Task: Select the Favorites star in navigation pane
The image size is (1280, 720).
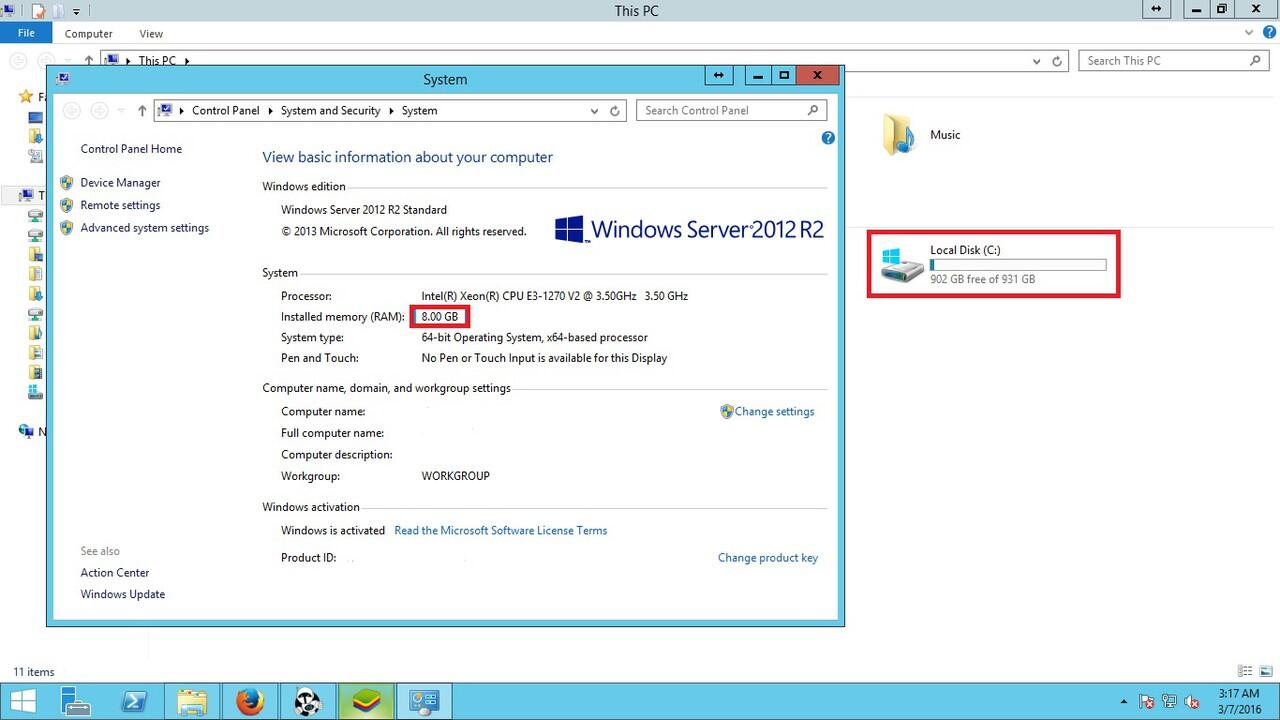Action: 26,97
